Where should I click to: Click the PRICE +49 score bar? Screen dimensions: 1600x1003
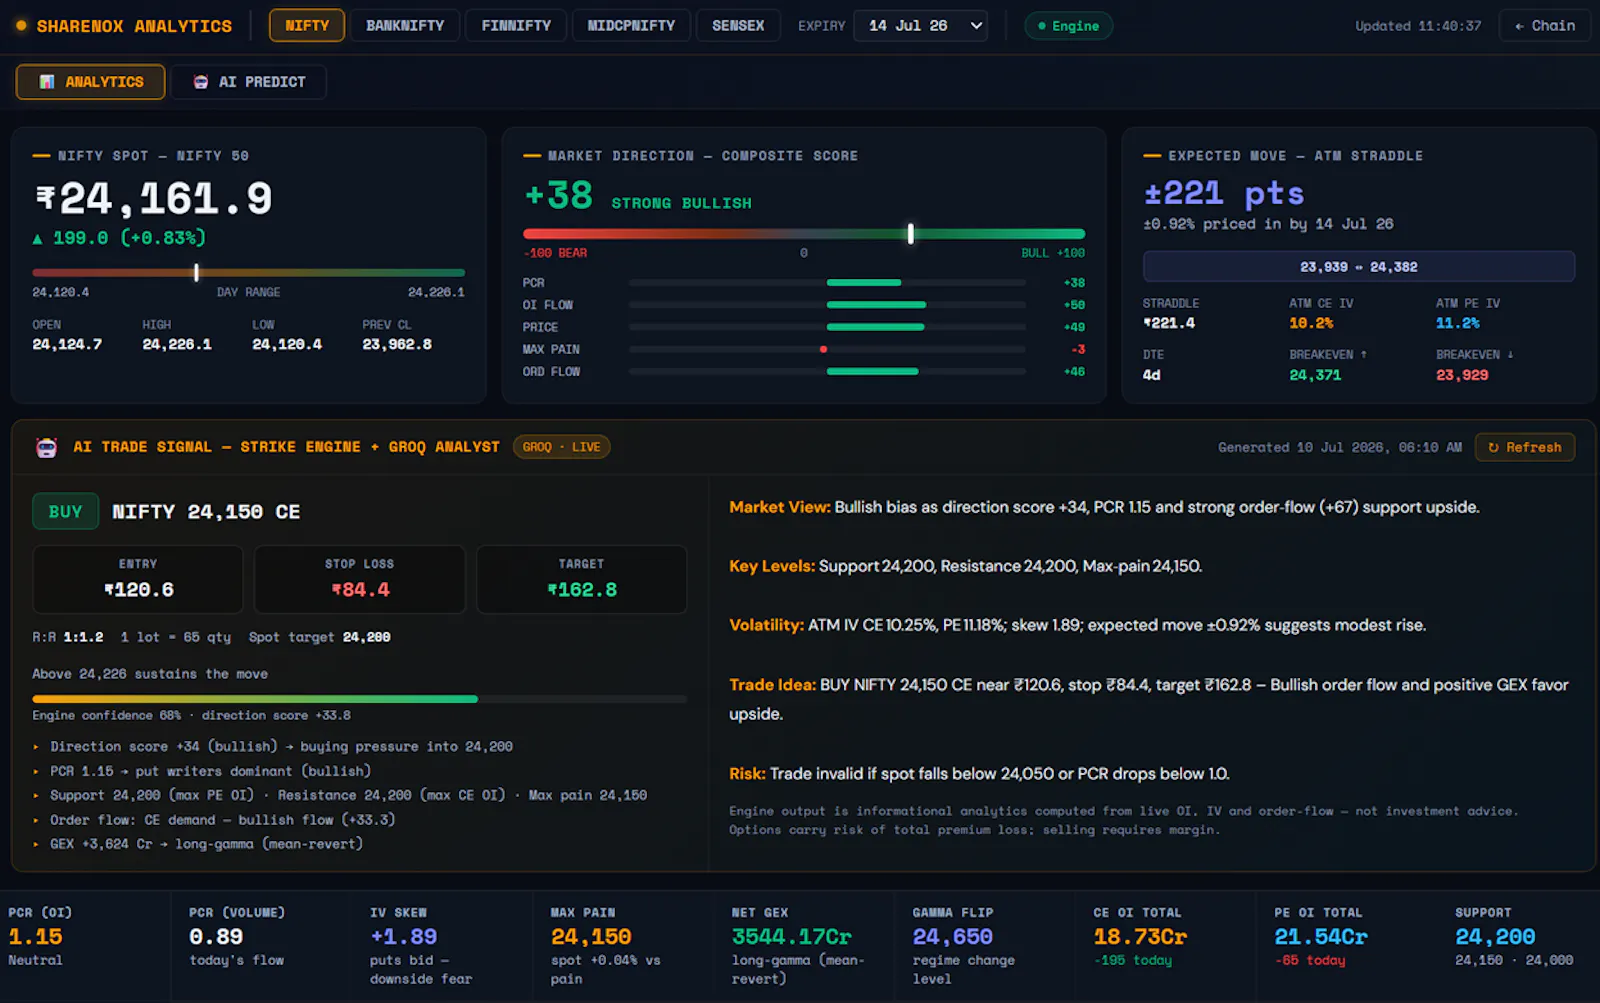coord(827,327)
